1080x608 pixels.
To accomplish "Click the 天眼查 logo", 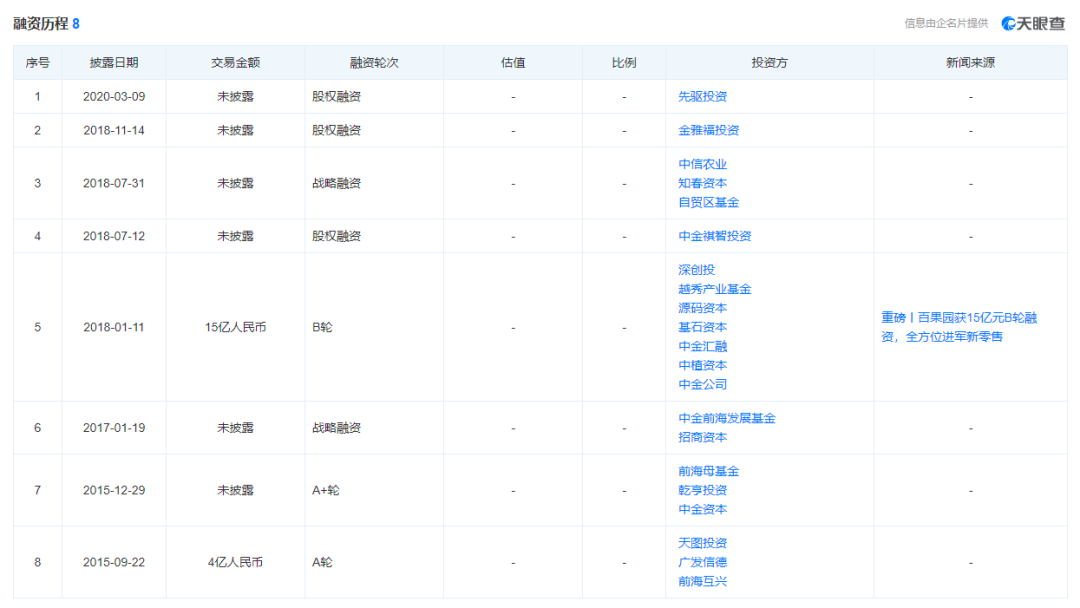I will (x=1032, y=23).
